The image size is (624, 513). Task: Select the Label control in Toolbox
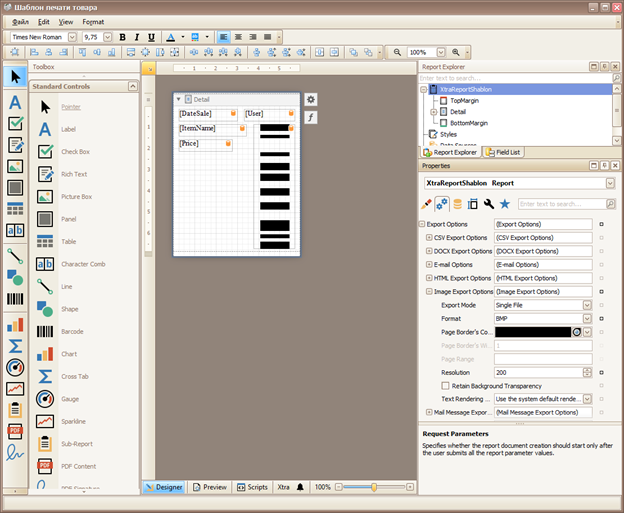click(x=68, y=129)
